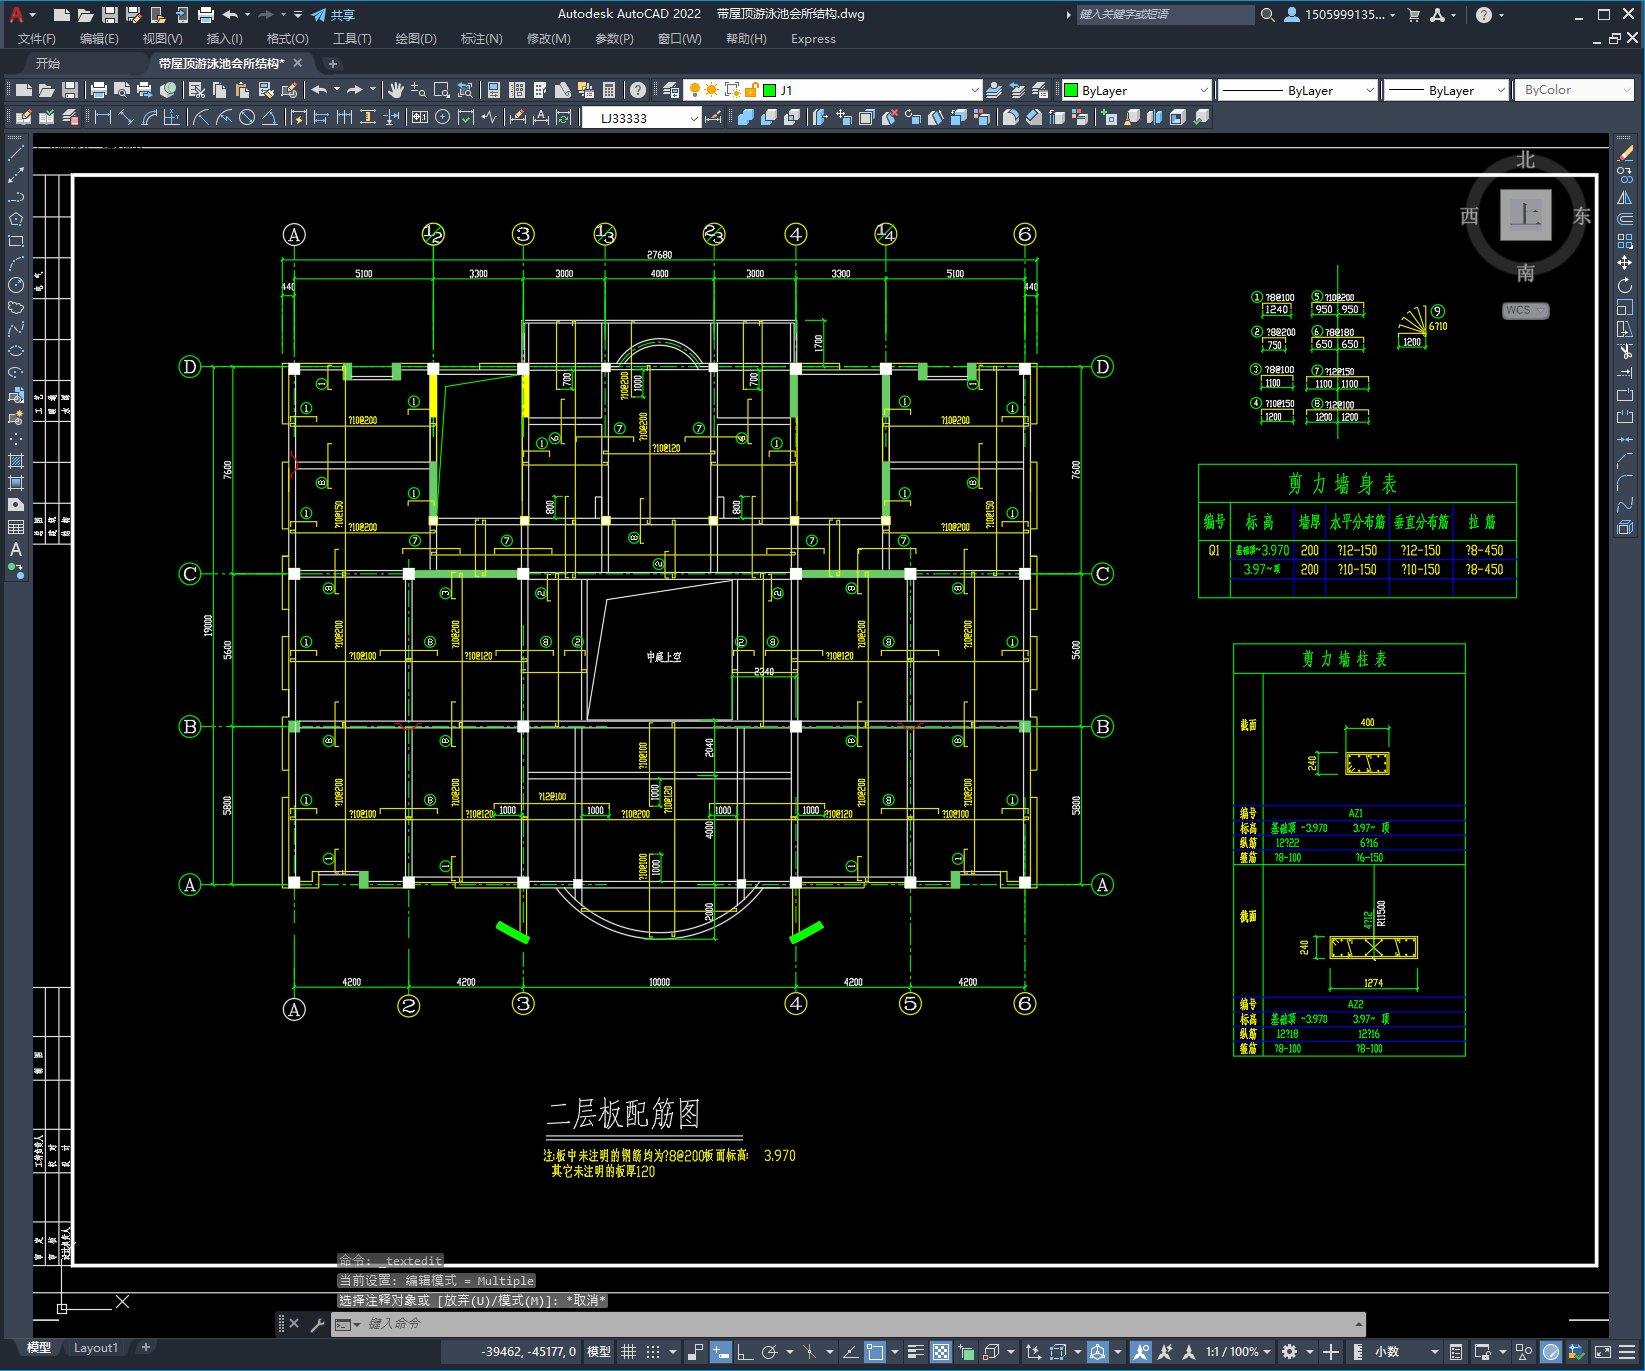Expand the signed-in account 1505999135 menu
Image resolution: width=1645 pixels, height=1371 pixels.
coord(1340,14)
